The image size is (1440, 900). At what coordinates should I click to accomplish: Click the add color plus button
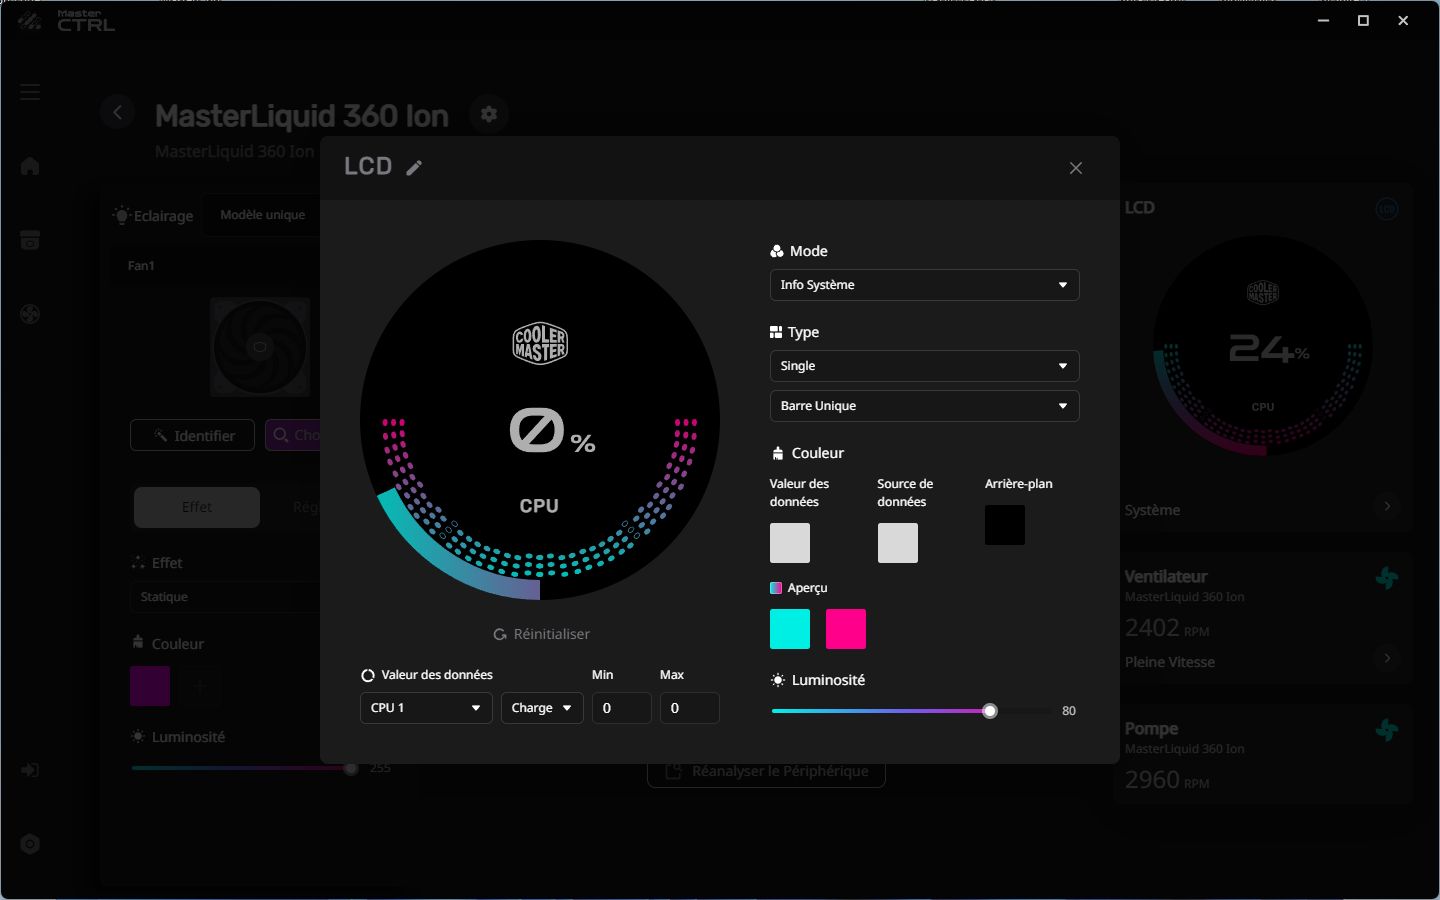click(x=200, y=686)
